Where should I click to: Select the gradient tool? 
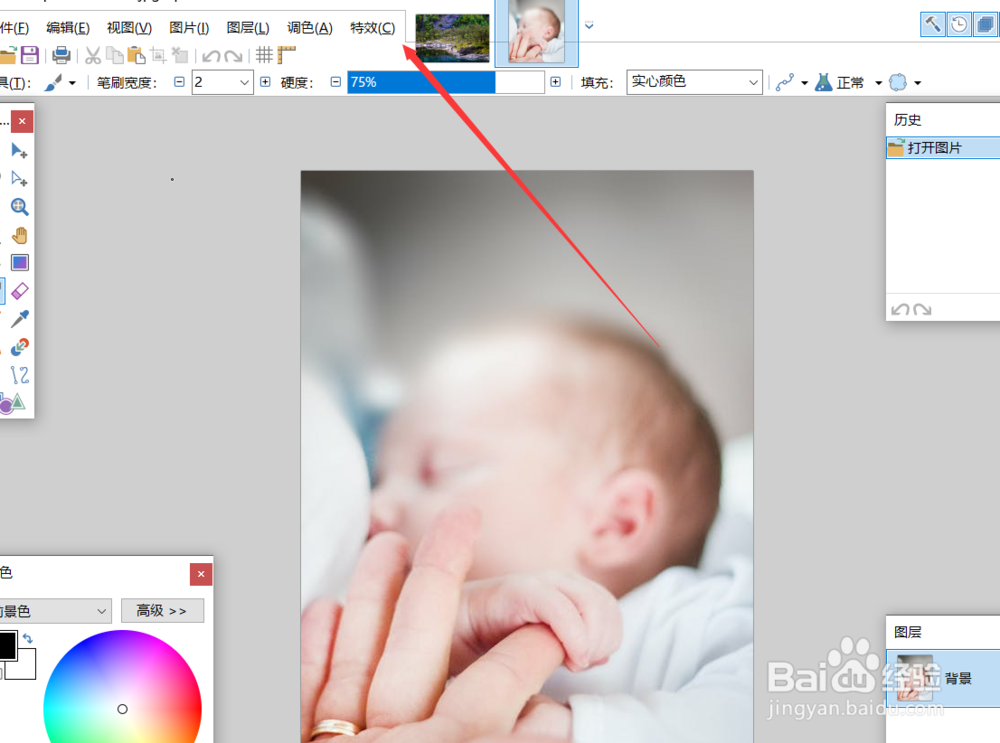[x=19, y=263]
